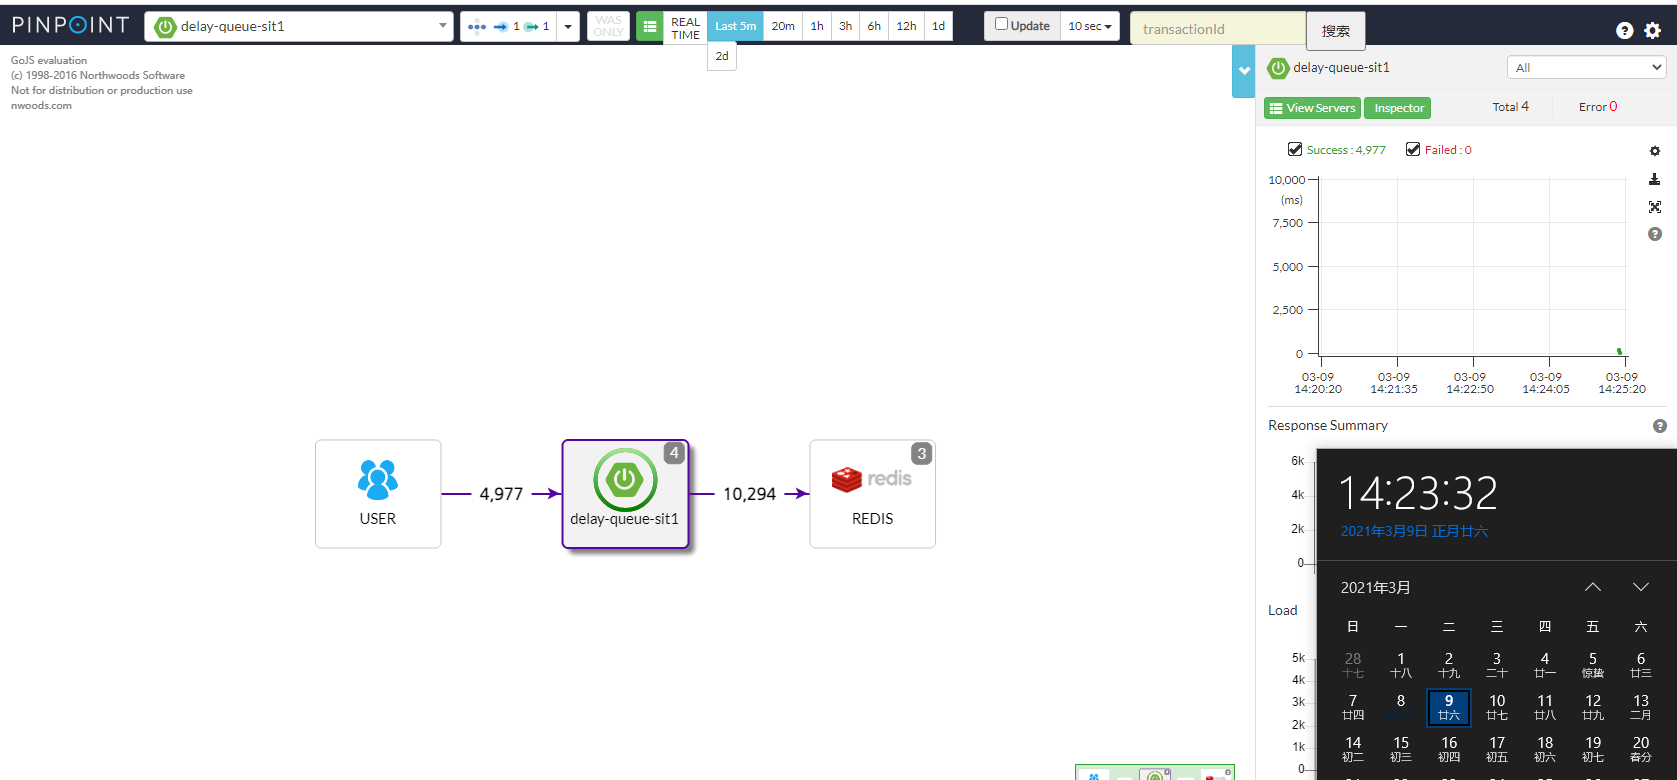Viewport: 1677px width, 780px height.
Task: Select the 12h time range
Action: click(906, 26)
